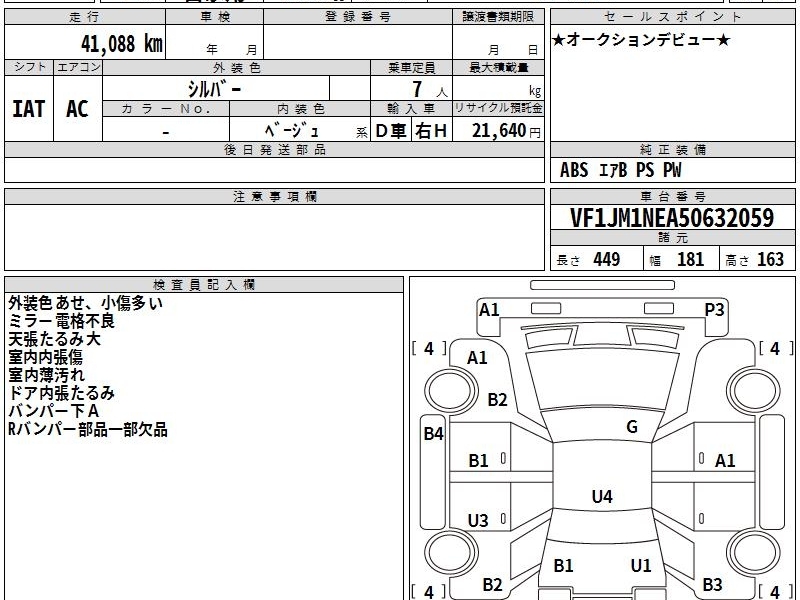This screenshot has height=600, width=800.
Task: Select the B4 damage mark on diagram
Action: [x=434, y=434]
